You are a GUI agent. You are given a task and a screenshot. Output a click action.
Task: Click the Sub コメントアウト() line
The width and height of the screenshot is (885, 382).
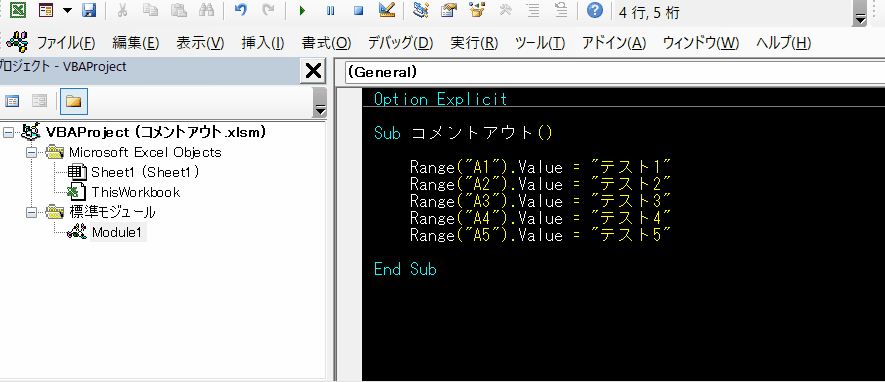463,133
